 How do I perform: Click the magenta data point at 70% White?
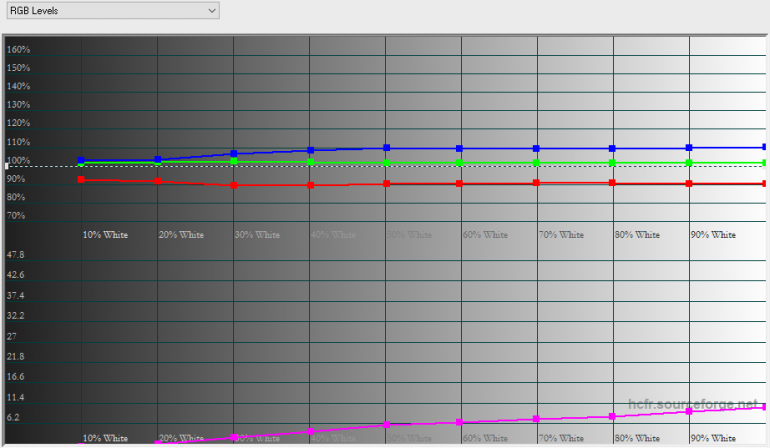pyautogui.click(x=537, y=418)
